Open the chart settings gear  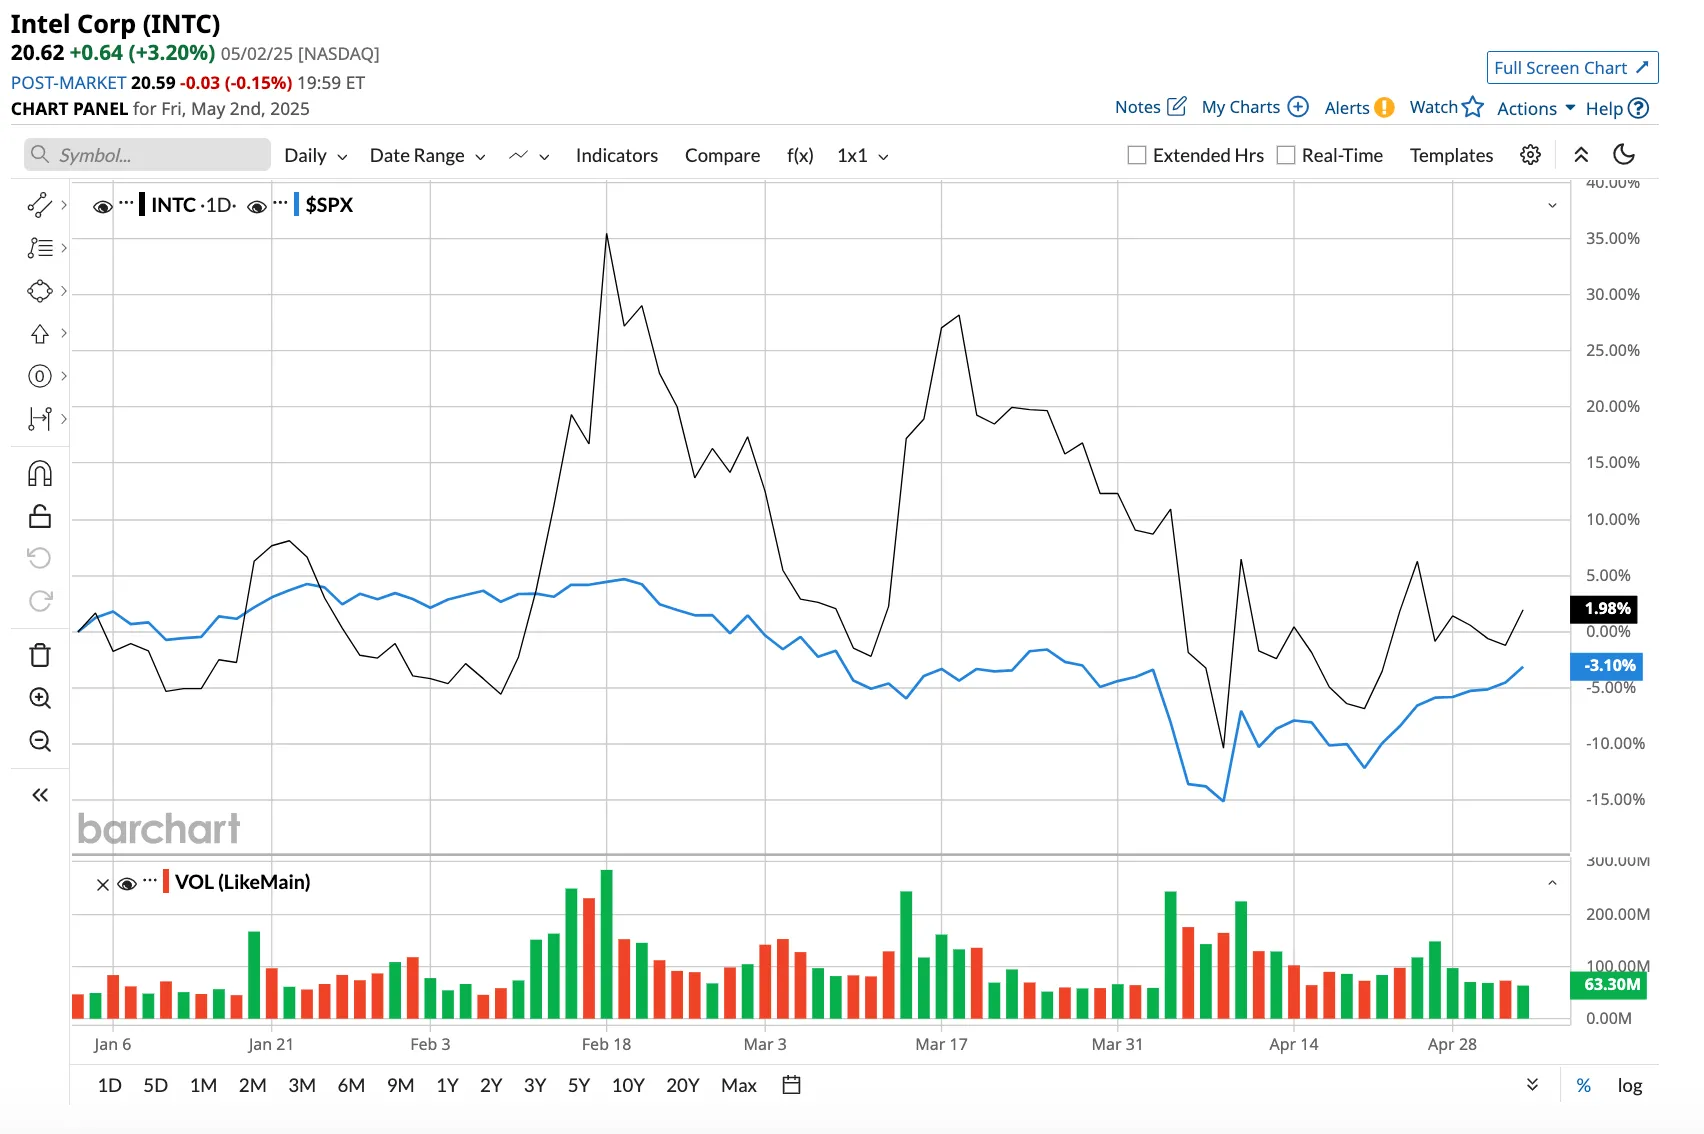pyautogui.click(x=1530, y=155)
